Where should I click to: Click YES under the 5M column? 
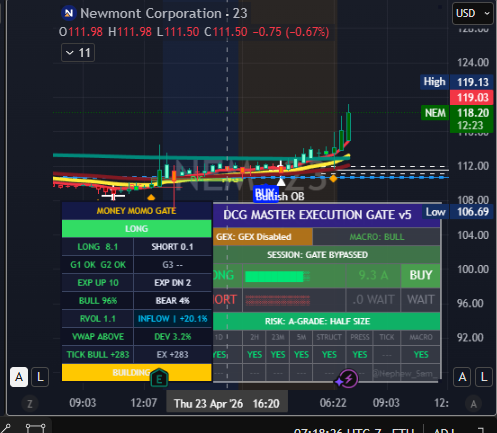tap(301, 355)
